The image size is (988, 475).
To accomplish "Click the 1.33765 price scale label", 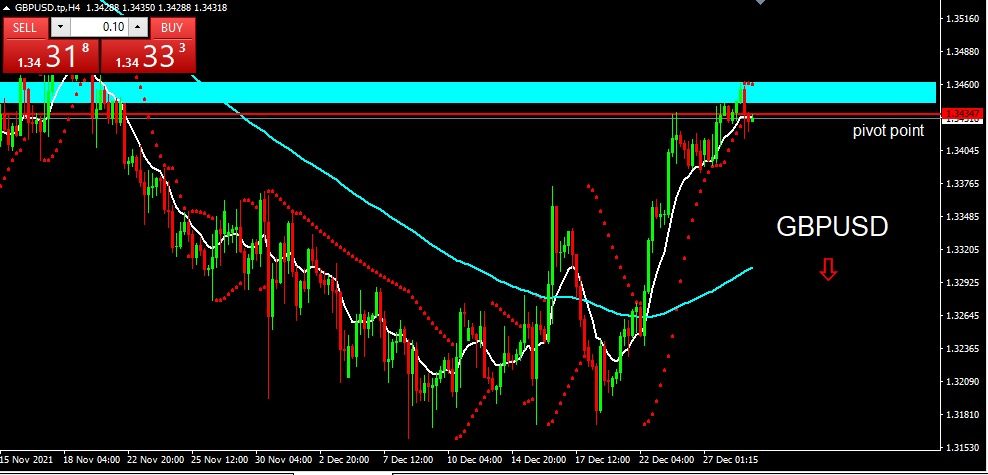I will click(962, 184).
